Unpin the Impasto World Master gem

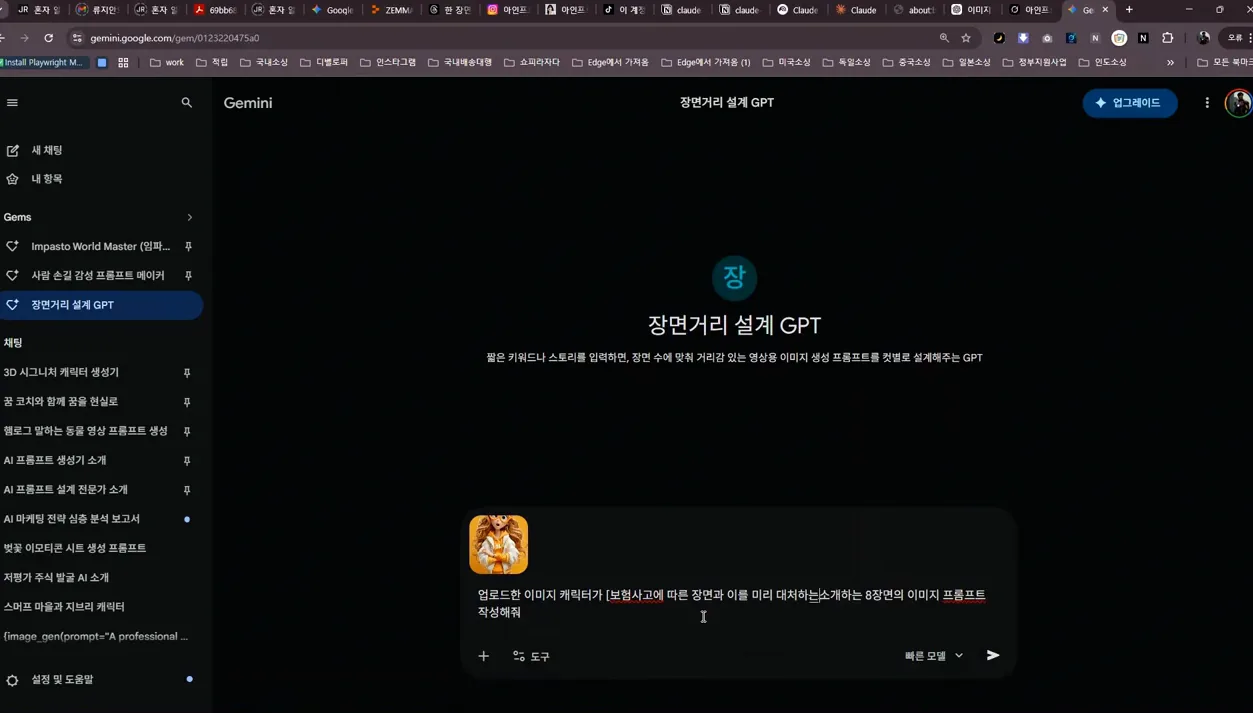pyautogui.click(x=188, y=246)
